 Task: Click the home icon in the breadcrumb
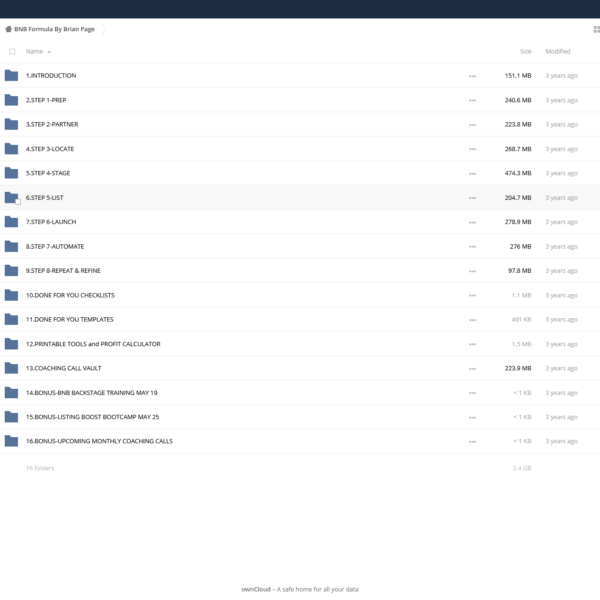8,29
